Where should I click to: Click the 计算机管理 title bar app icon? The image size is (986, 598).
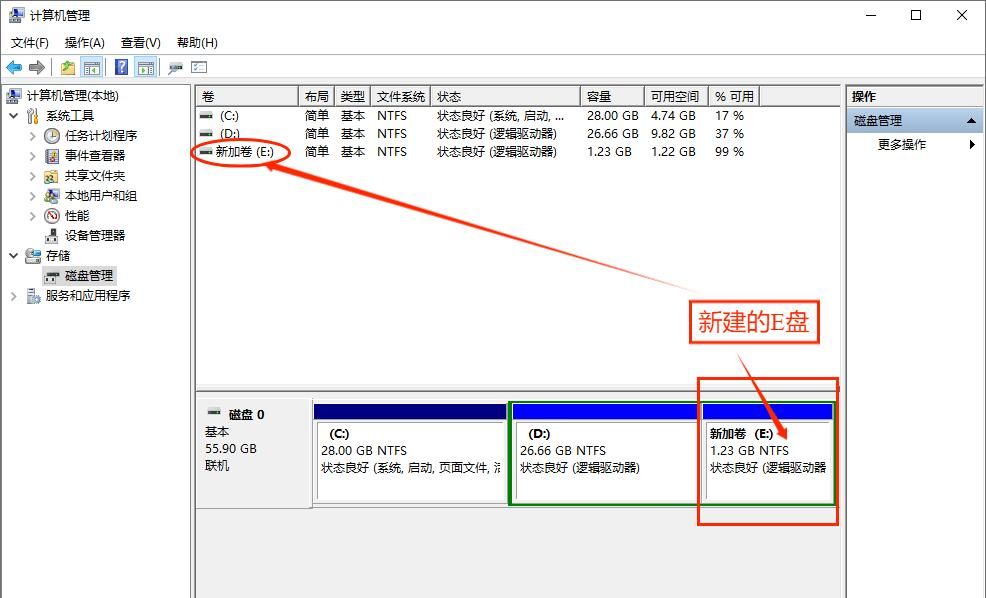point(16,15)
